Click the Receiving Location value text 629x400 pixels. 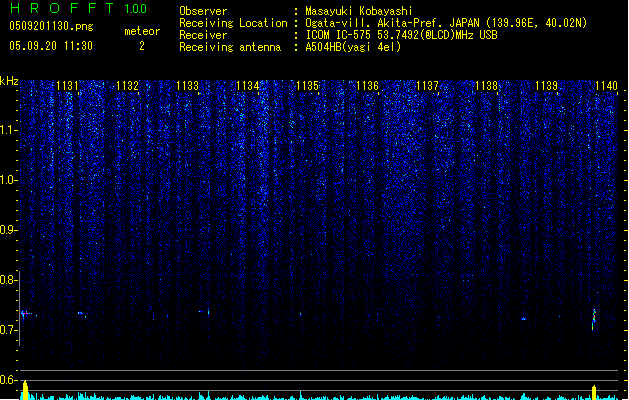click(446, 23)
